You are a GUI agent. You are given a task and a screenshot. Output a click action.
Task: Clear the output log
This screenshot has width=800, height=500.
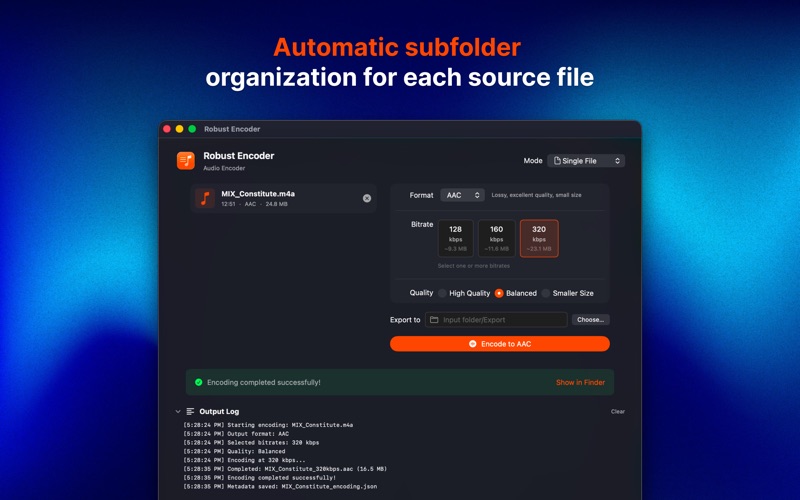point(618,411)
